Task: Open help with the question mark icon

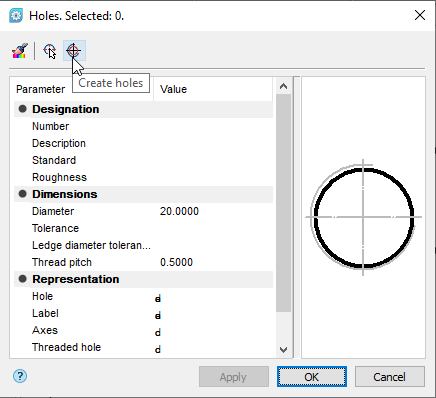Action: [x=20, y=376]
